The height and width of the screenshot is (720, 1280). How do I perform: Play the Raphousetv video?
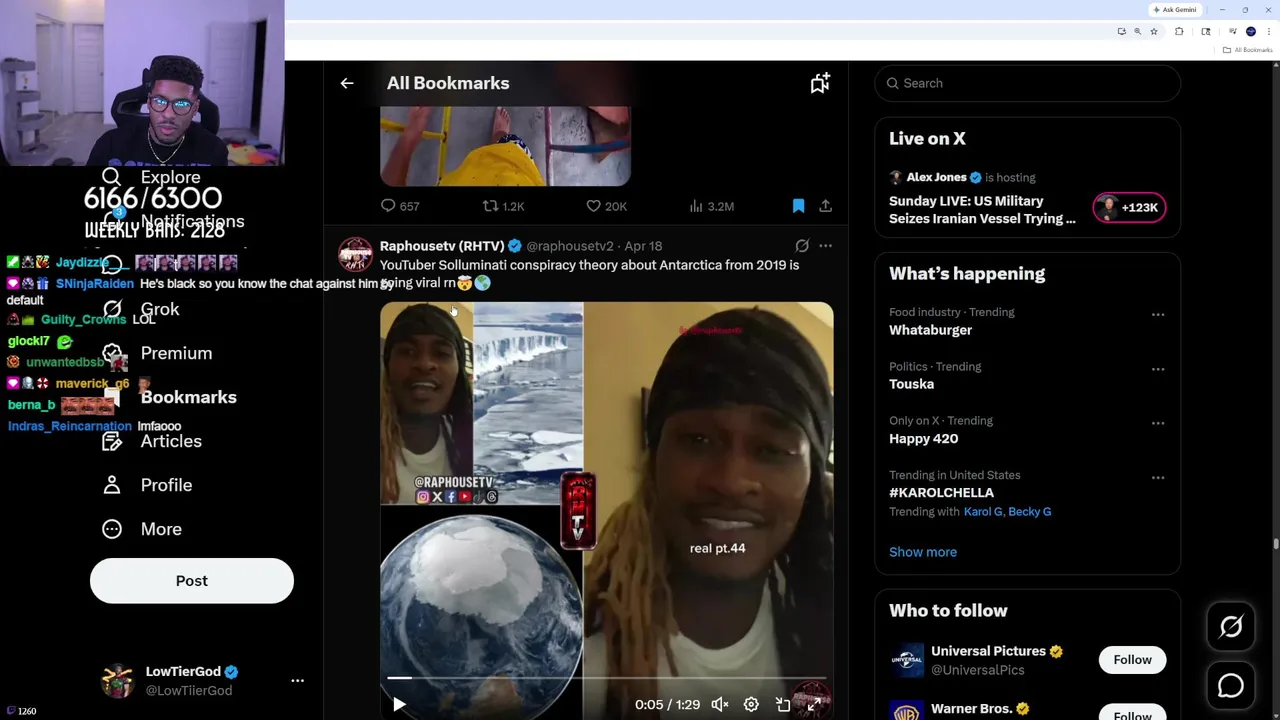click(399, 704)
